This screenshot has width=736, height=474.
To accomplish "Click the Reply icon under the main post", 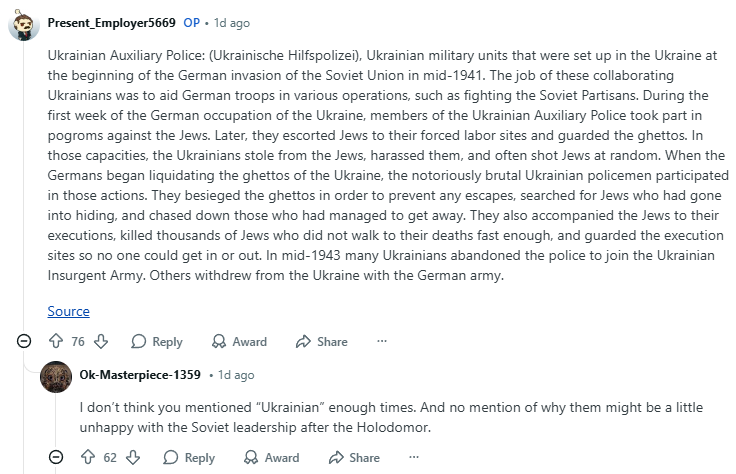I will pyautogui.click(x=139, y=341).
